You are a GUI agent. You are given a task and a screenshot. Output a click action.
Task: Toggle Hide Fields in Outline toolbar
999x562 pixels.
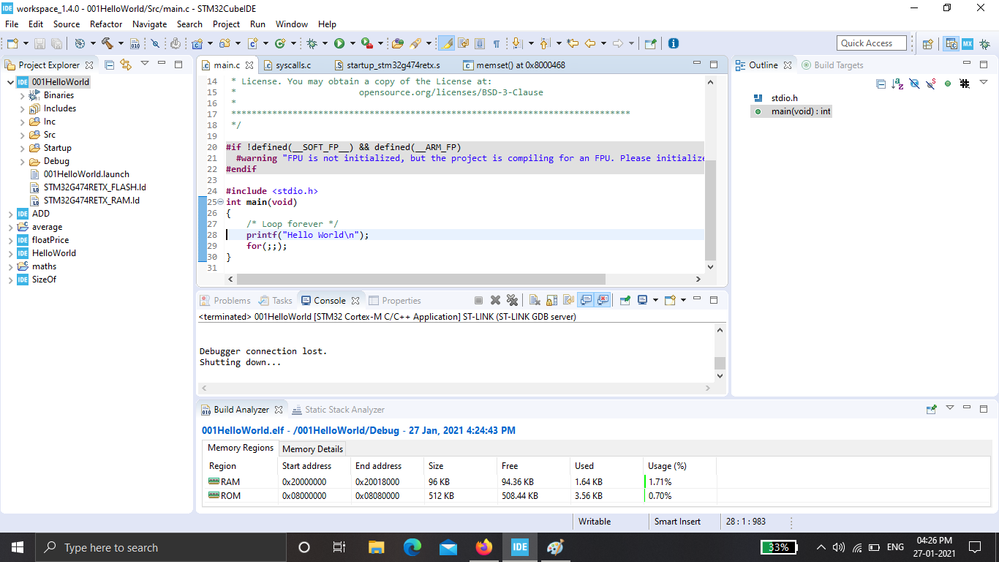(914, 83)
